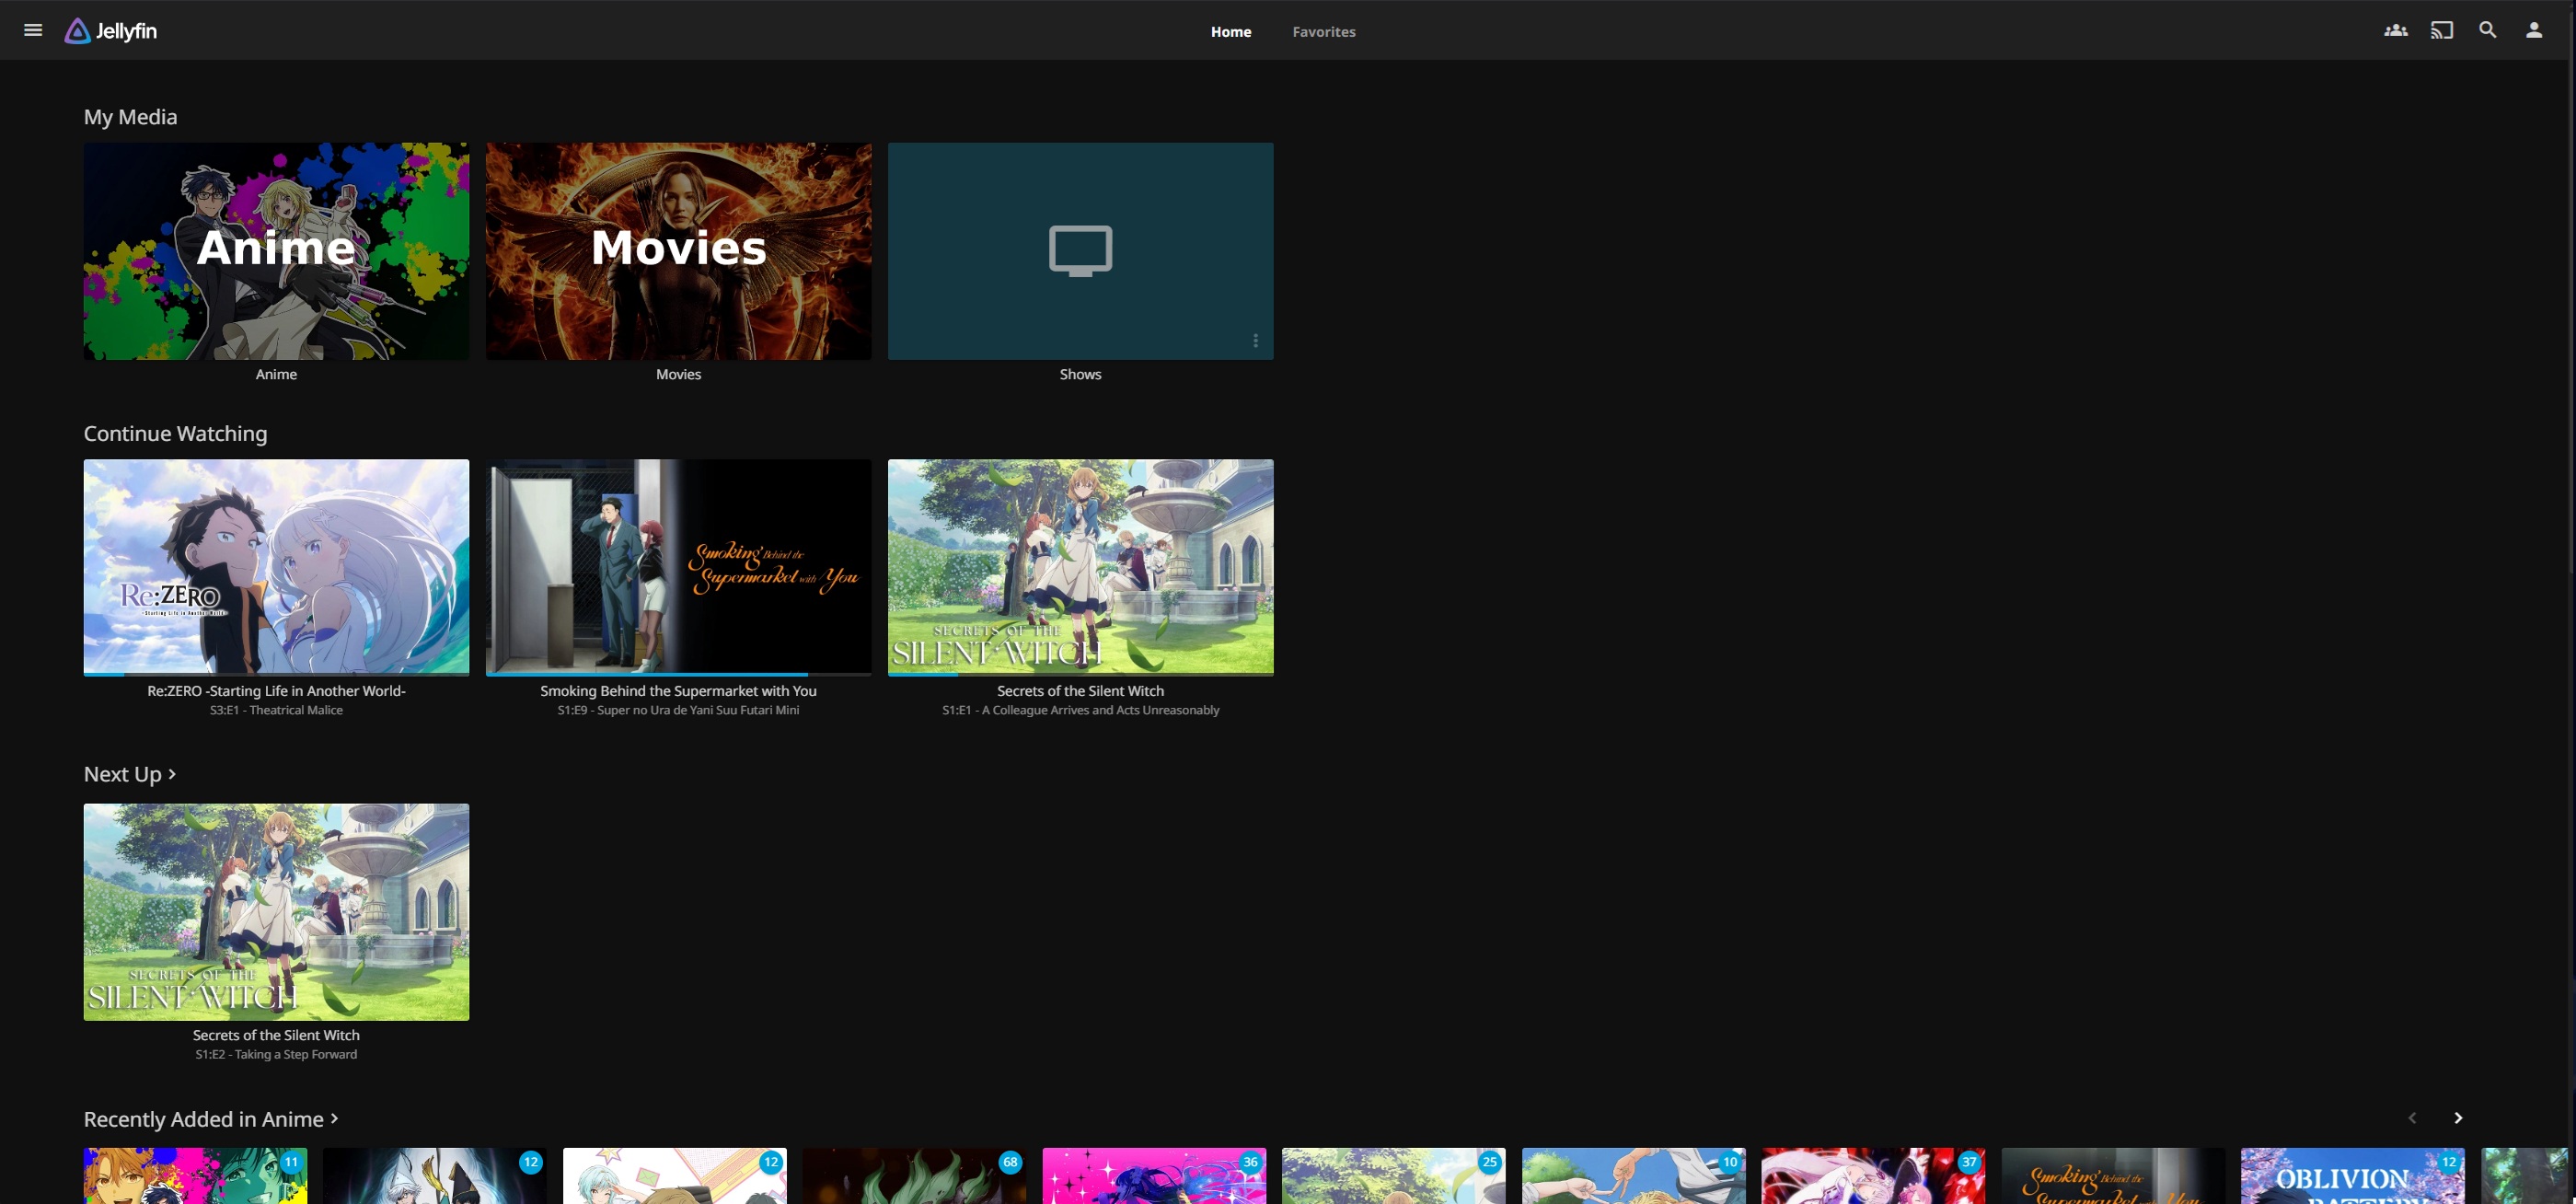Open the Movies library card
The height and width of the screenshot is (1204, 2576).
[678, 251]
